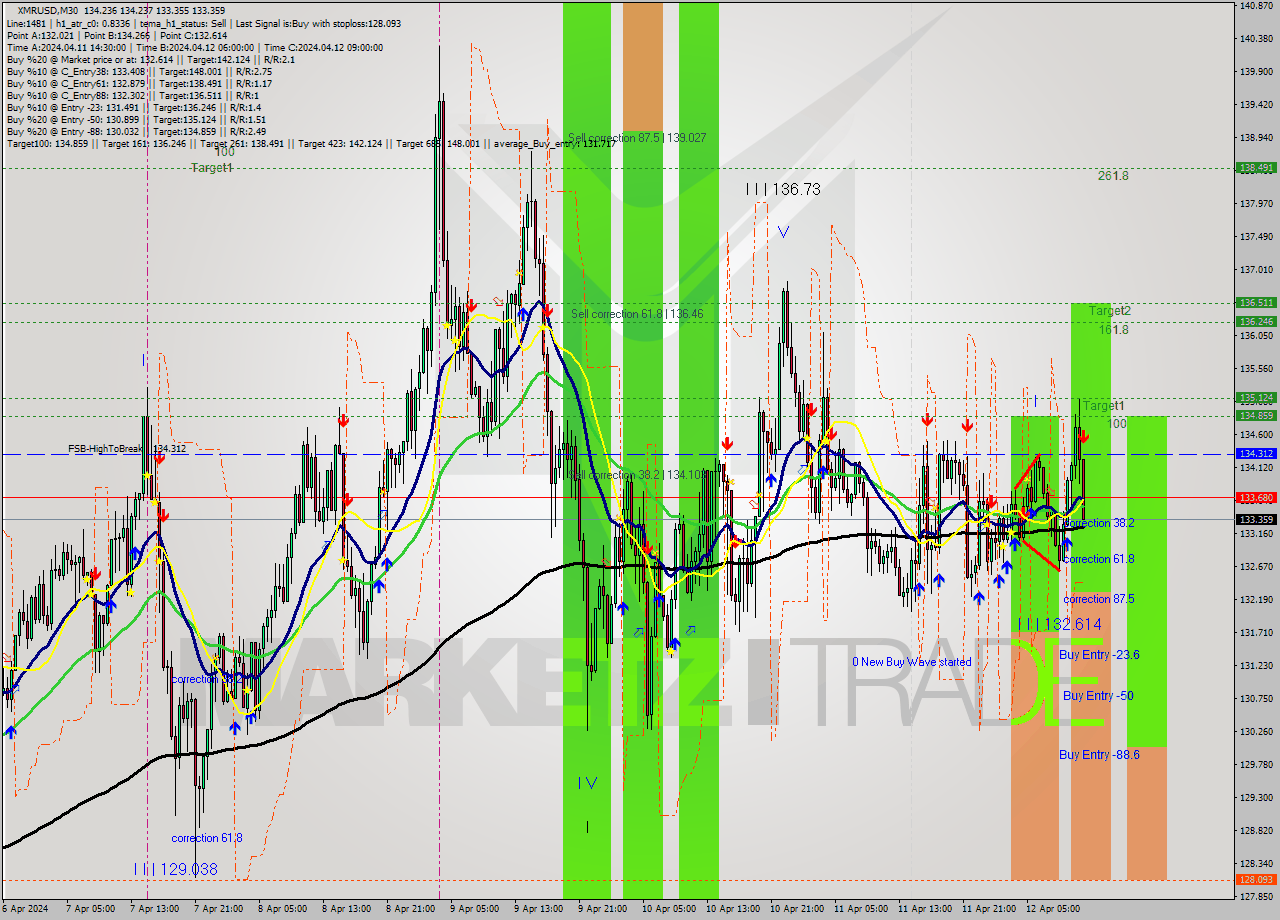Image resolution: width=1280 pixels, height=920 pixels.
Task: Click the 'Buy Entry -23.6' label
Action: 1099,655
